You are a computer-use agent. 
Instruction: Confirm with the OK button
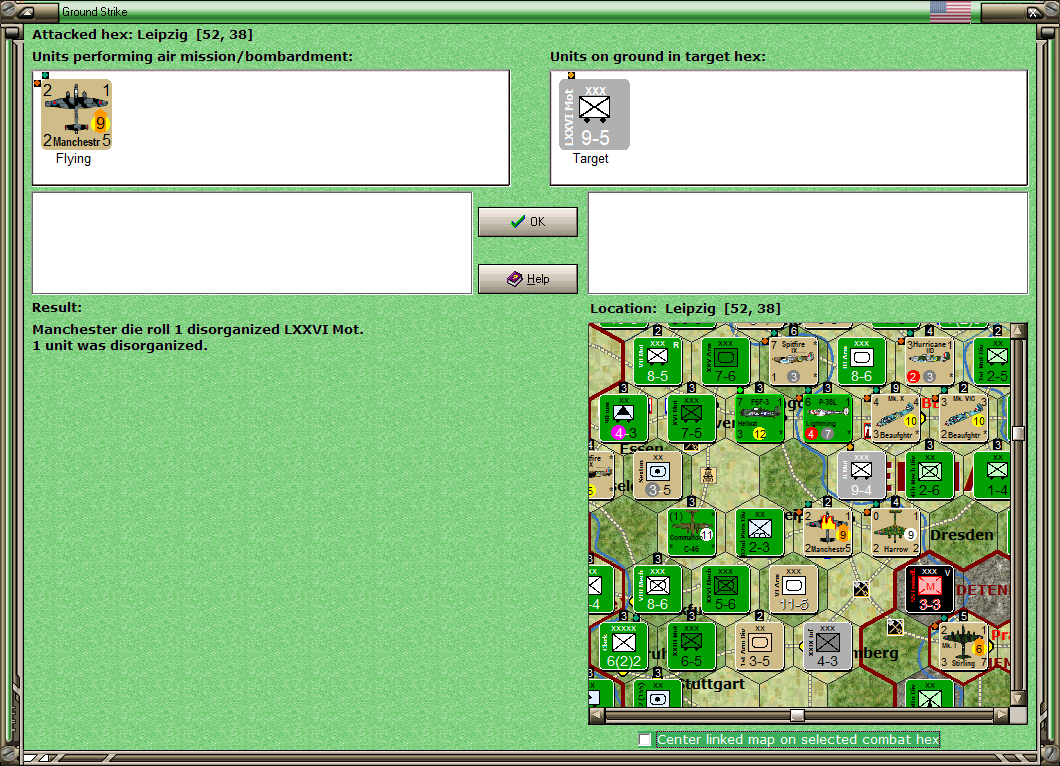point(528,222)
